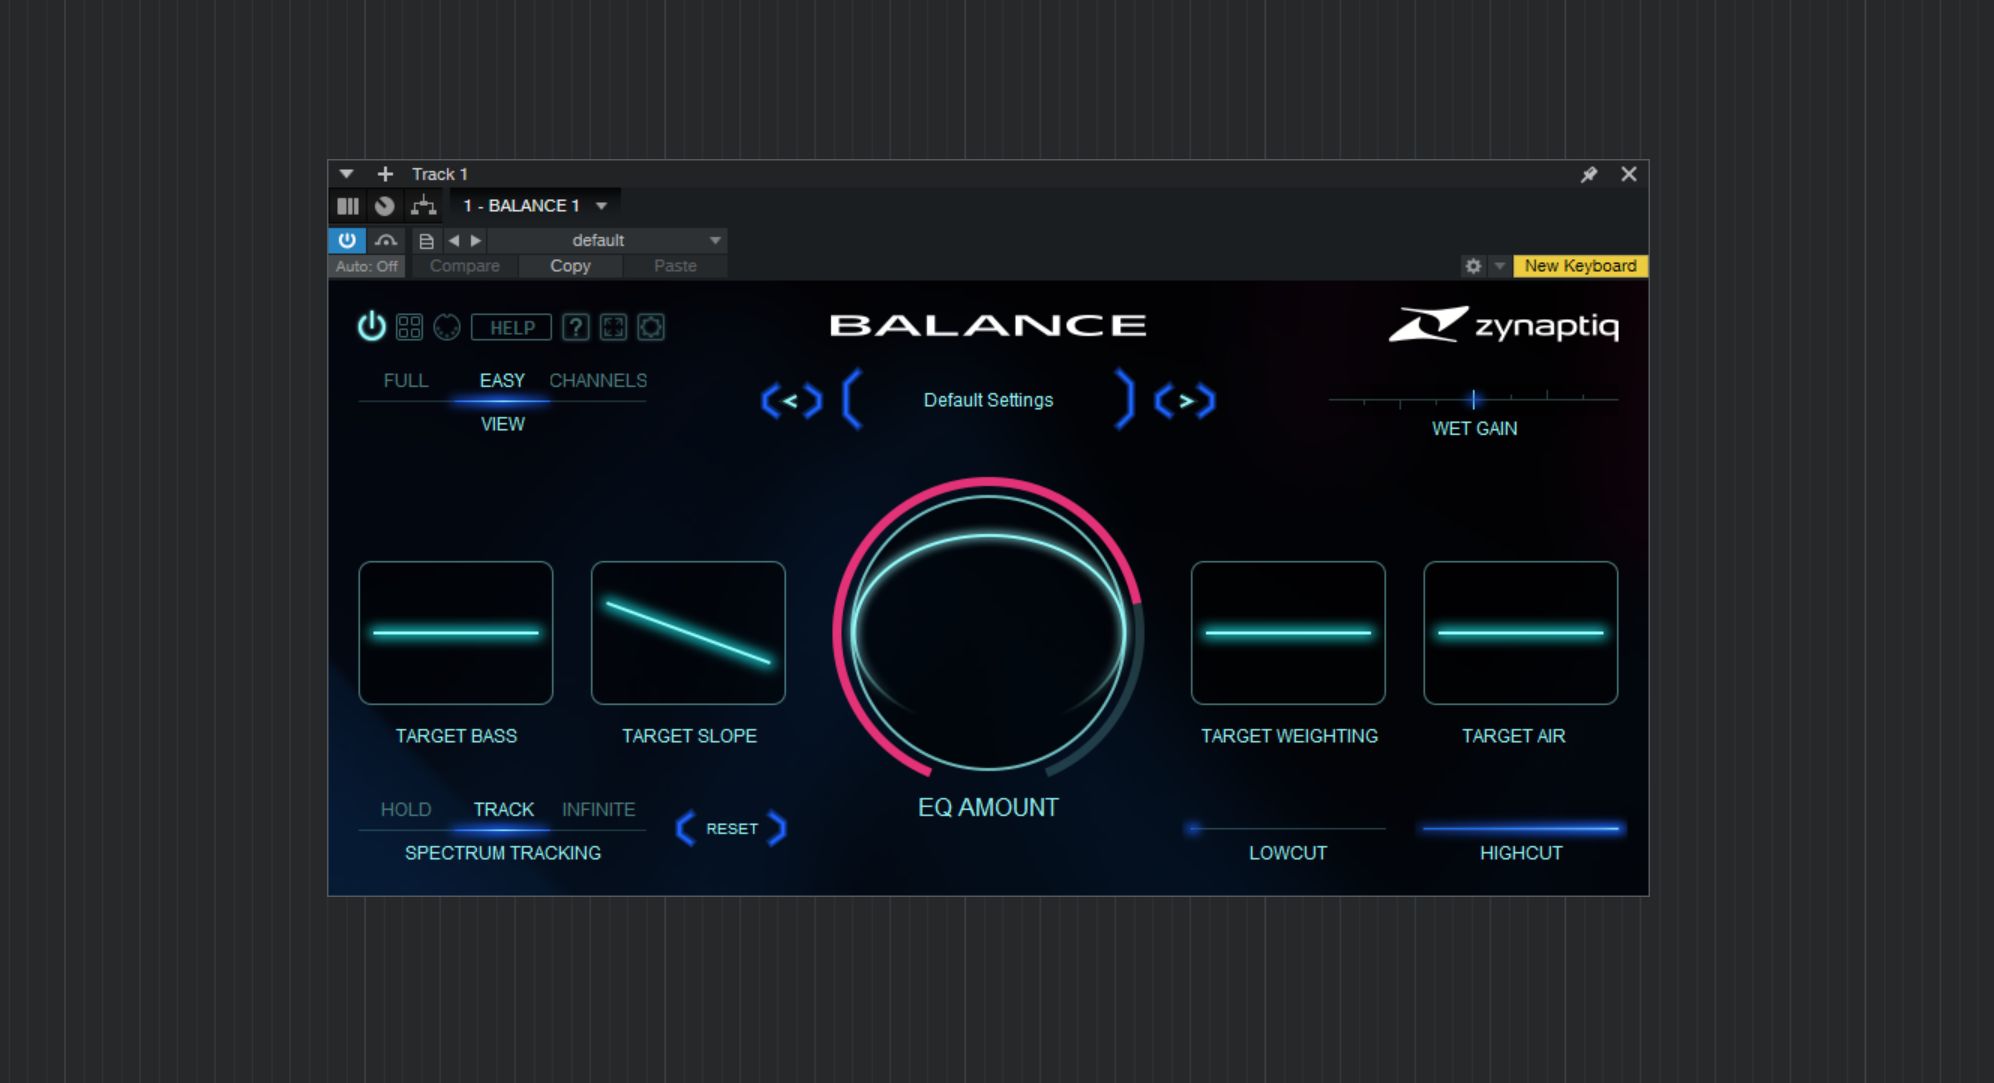This screenshot has height=1083, width=1994.
Task: Adjust the WET GAIN slider
Action: (x=1474, y=399)
